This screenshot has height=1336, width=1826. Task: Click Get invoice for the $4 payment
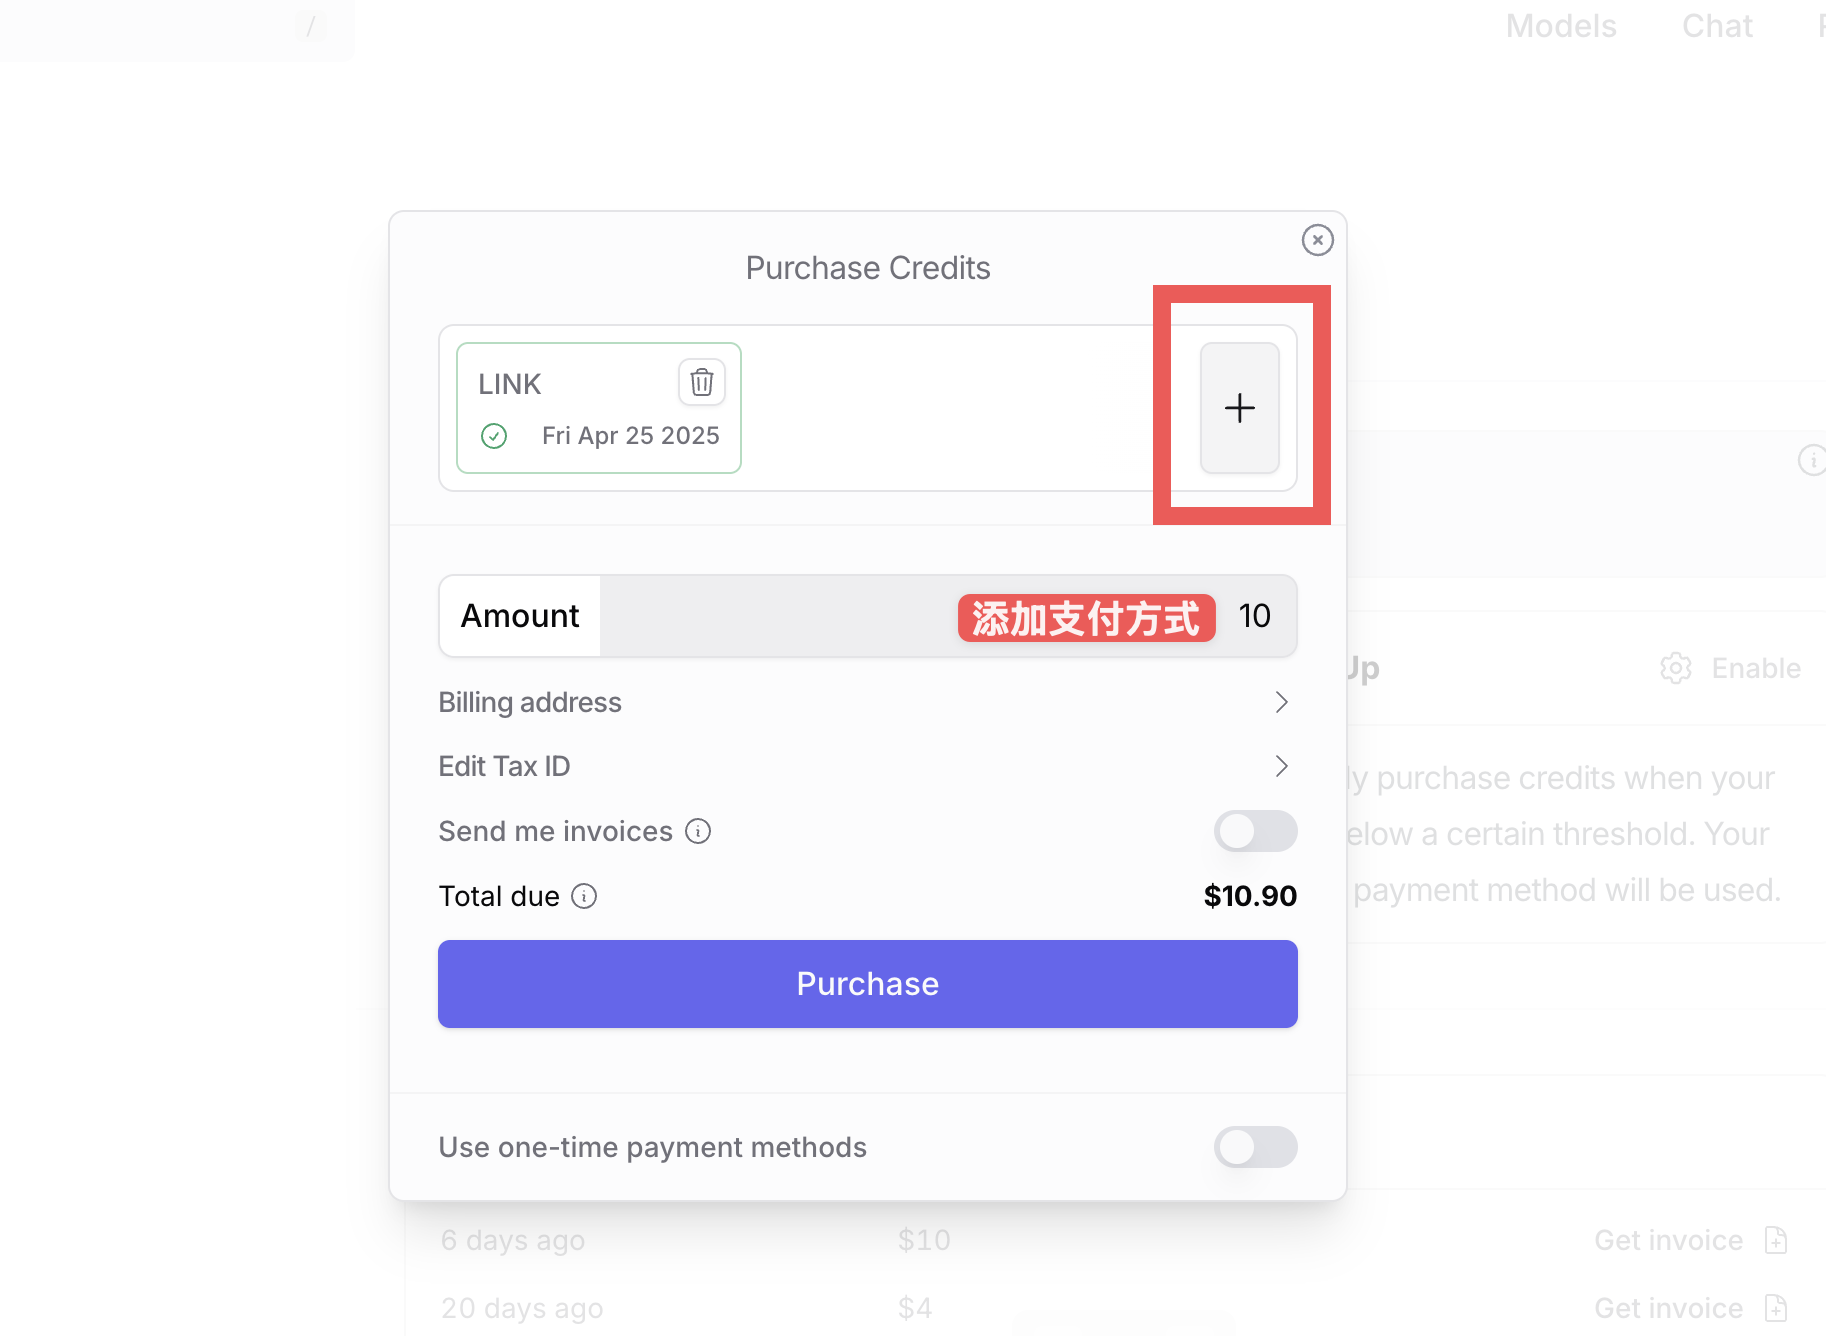(x=1668, y=1308)
